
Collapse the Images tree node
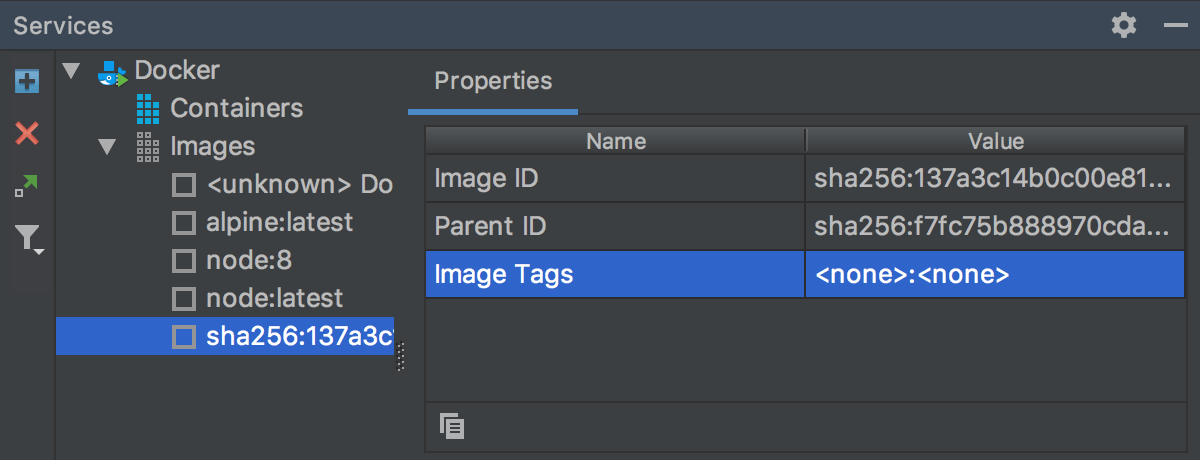(107, 147)
